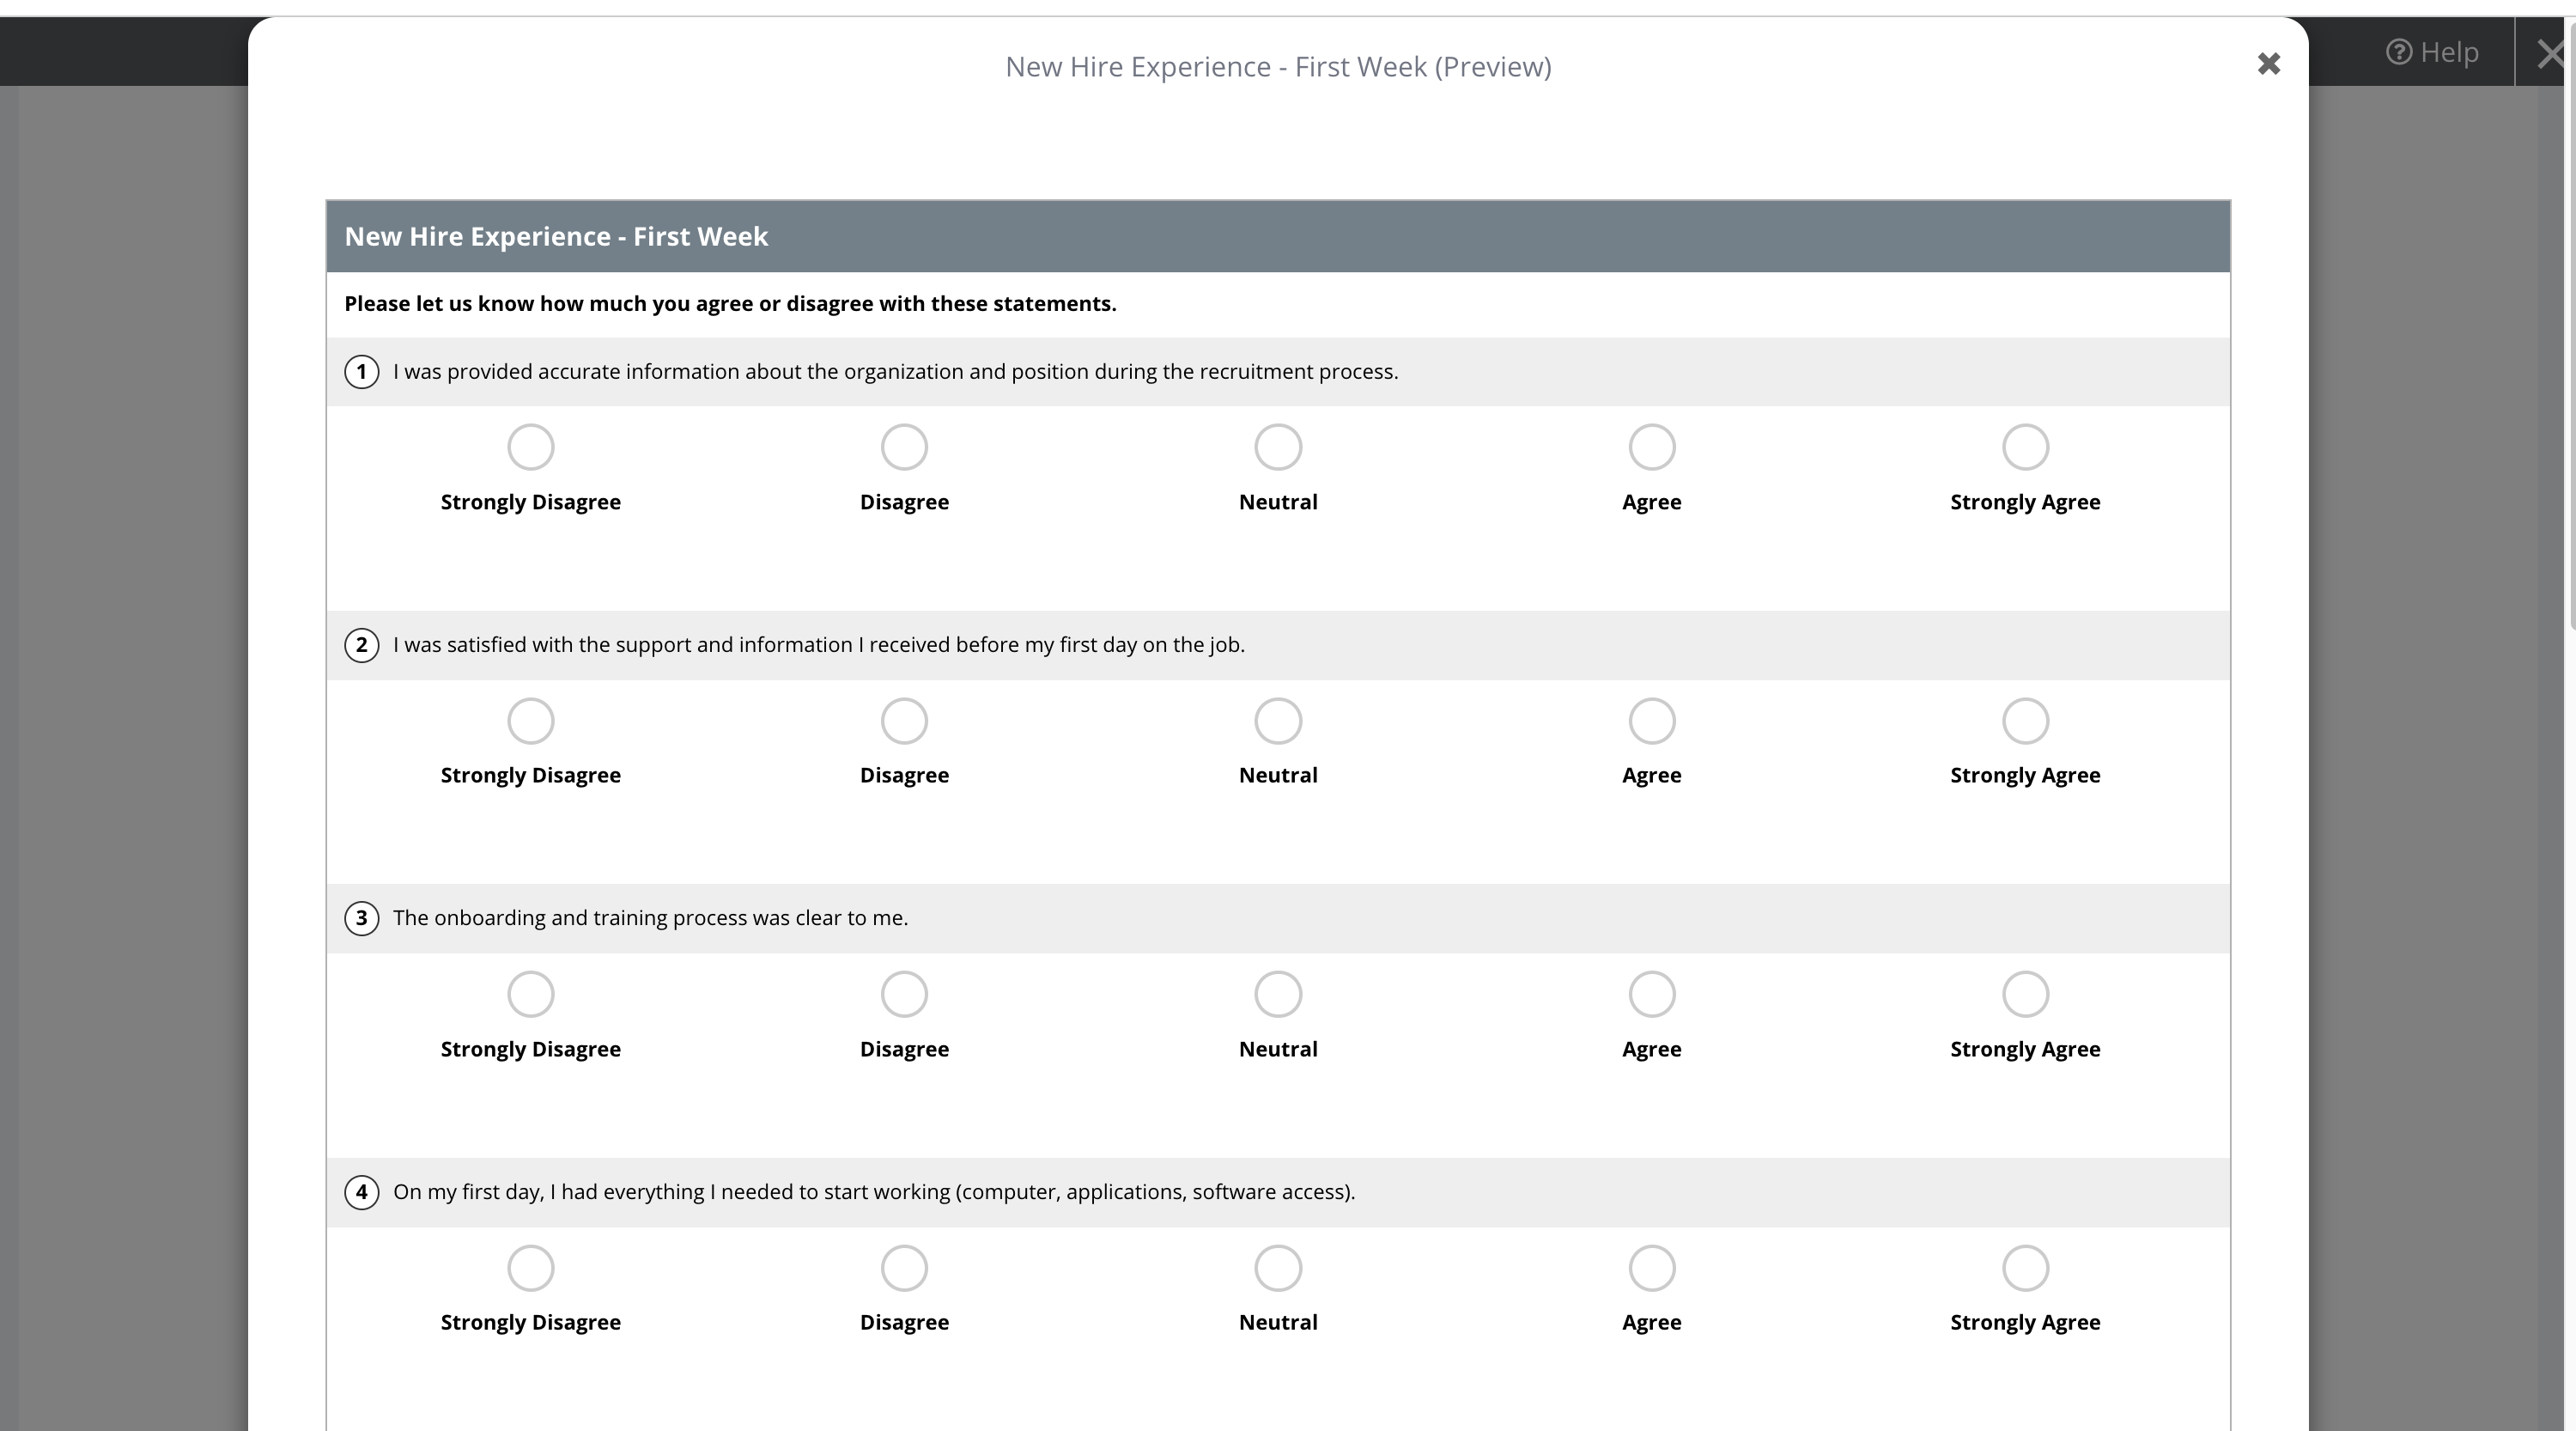
Task: Select Agree for question 2
Action: [x=1652, y=721]
